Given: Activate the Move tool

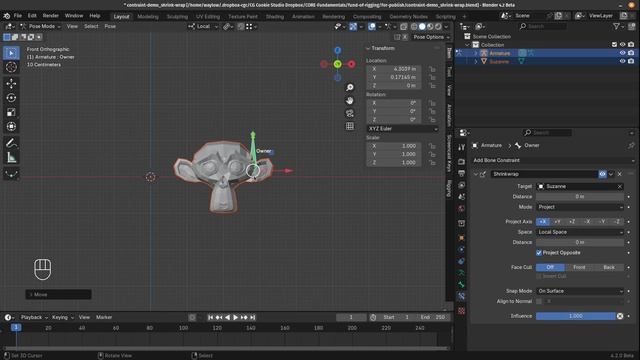Looking at the screenshot, I should [11, 84].
